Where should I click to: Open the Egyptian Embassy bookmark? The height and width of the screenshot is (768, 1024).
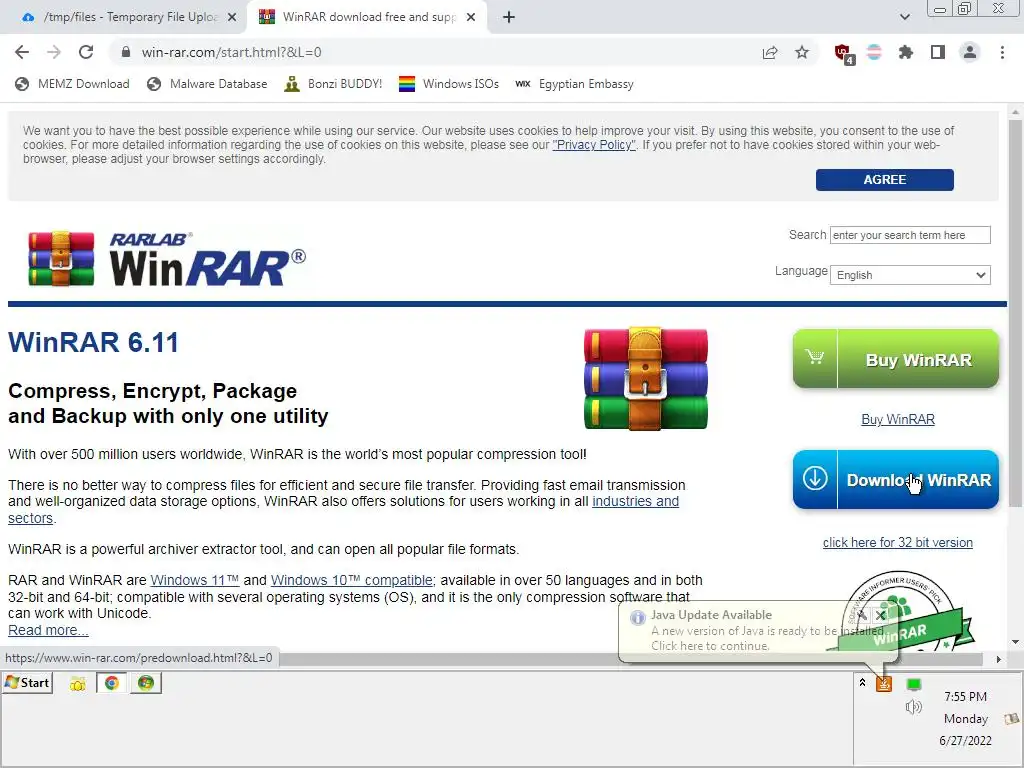coord(575,84)
